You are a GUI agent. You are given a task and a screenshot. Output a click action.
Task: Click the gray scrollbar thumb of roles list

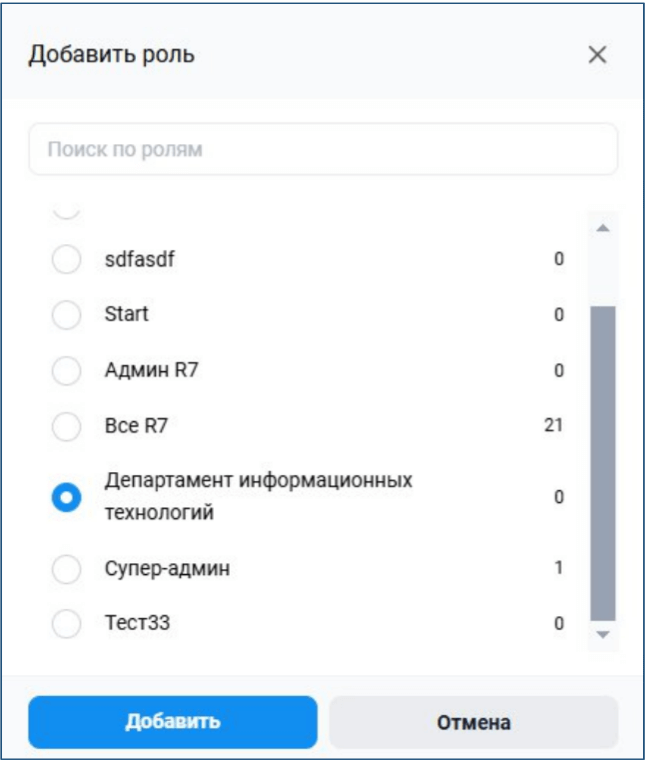pos(603,463)
